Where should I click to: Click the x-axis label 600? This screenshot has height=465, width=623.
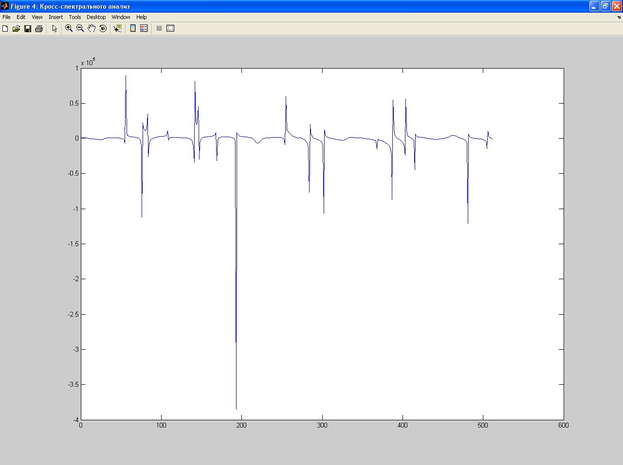point(563,425)
